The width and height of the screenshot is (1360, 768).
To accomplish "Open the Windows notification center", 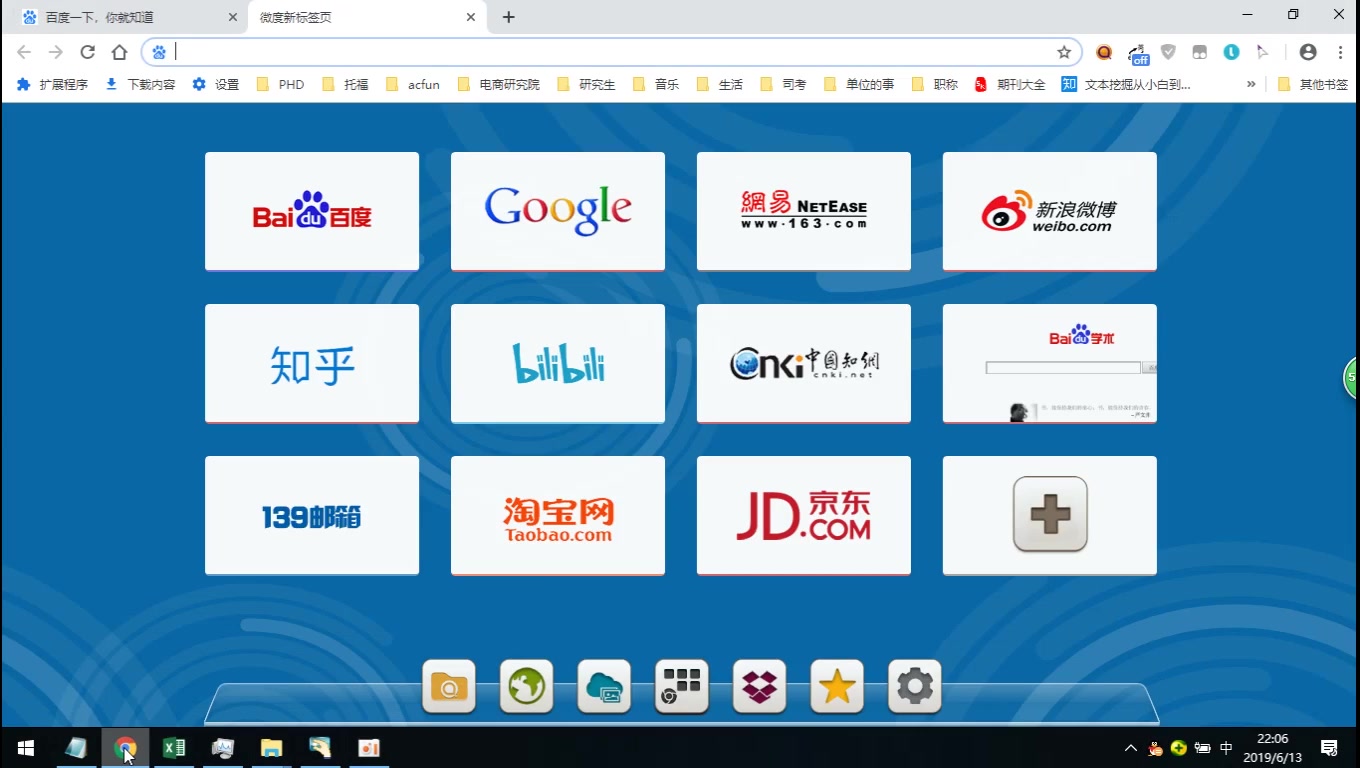I will [x=1329, y=748].
